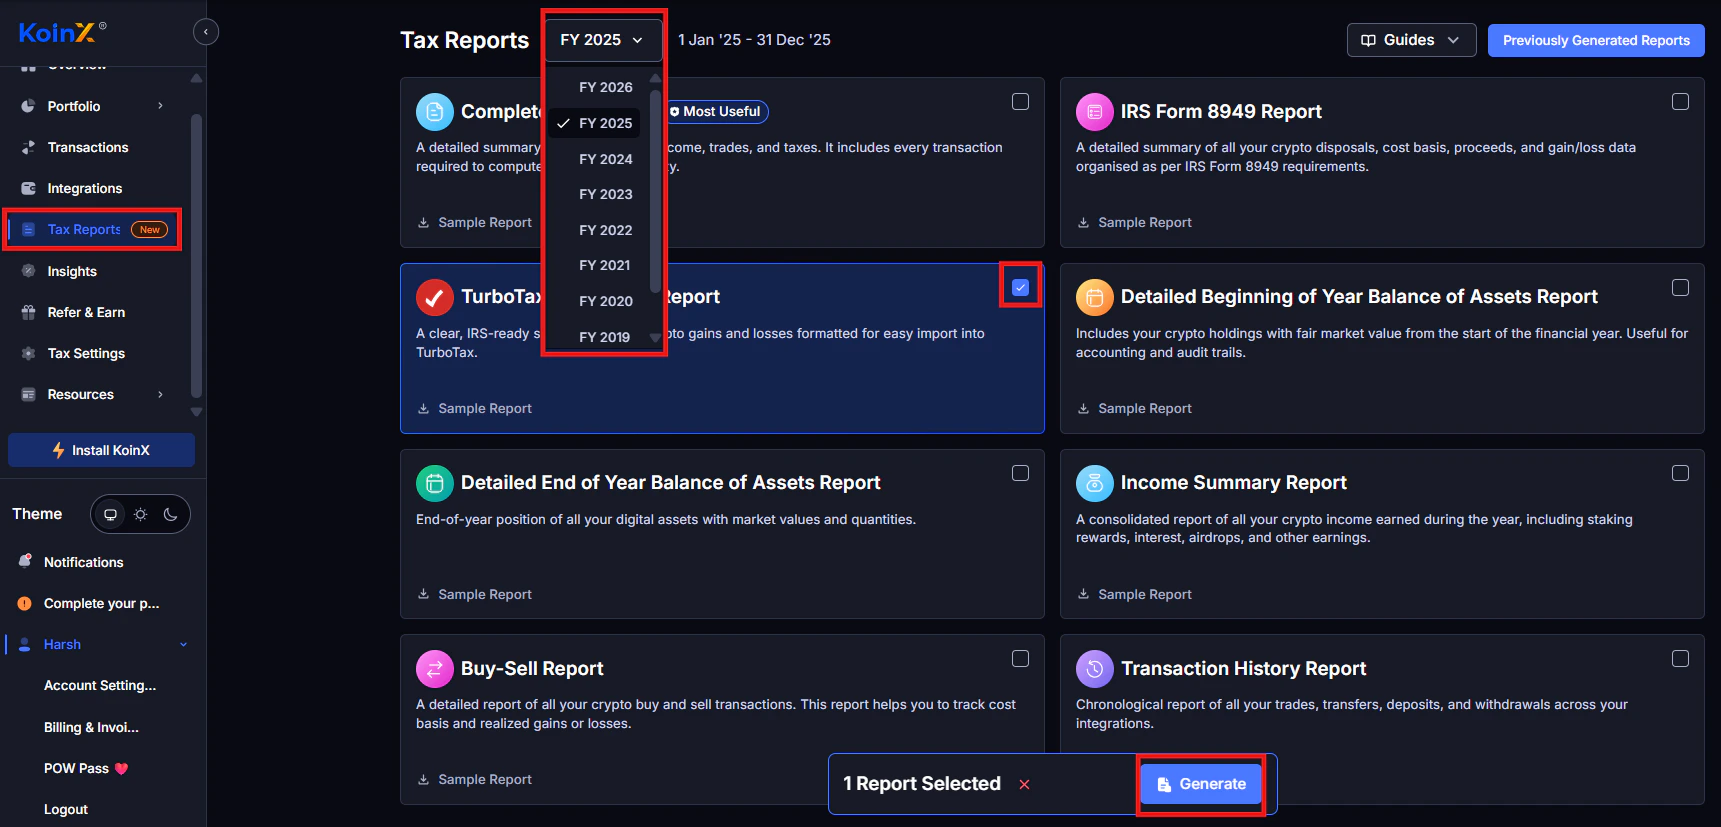Image resolution: width=1721 pixels, height=827 pixels.
Task: Download TurboTax Sample Report
Action: 474,408
